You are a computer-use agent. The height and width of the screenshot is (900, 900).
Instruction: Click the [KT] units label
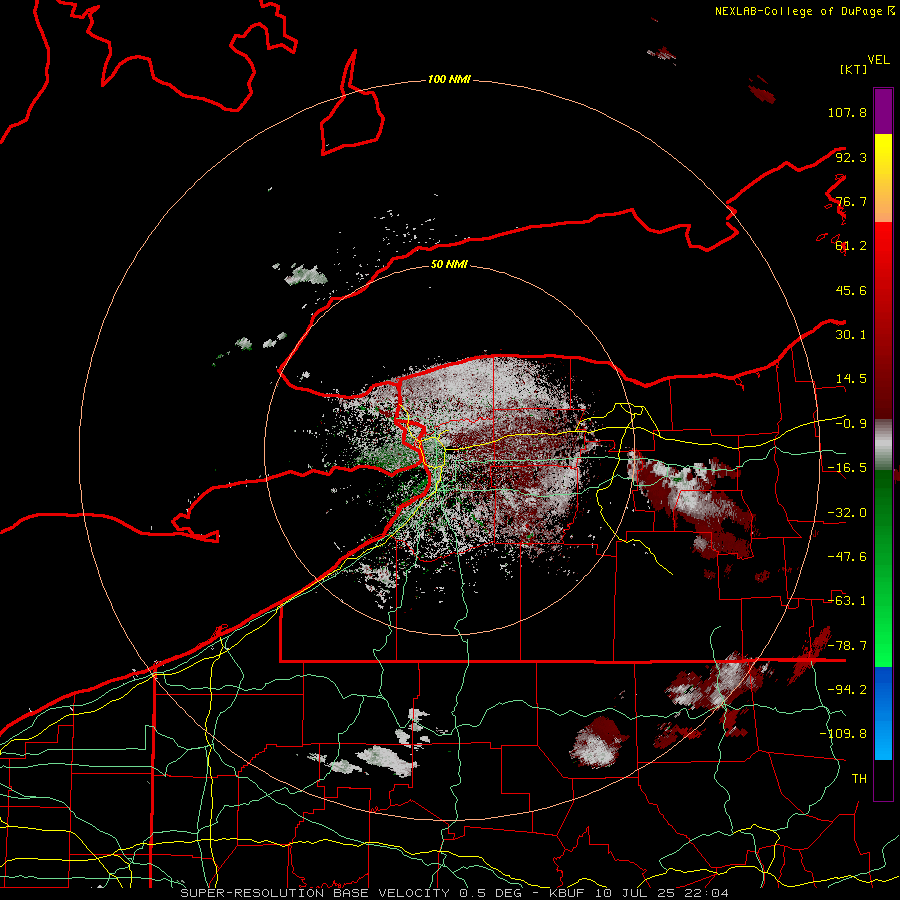pos(853,69)
